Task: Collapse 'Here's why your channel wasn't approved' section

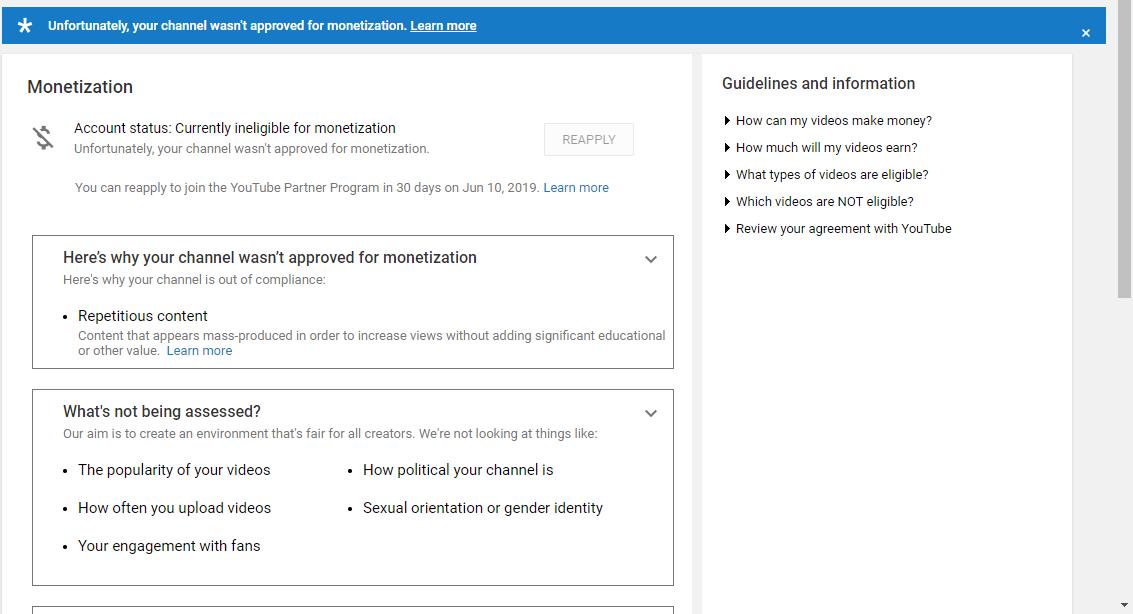Action: click(x=650, y=259)
